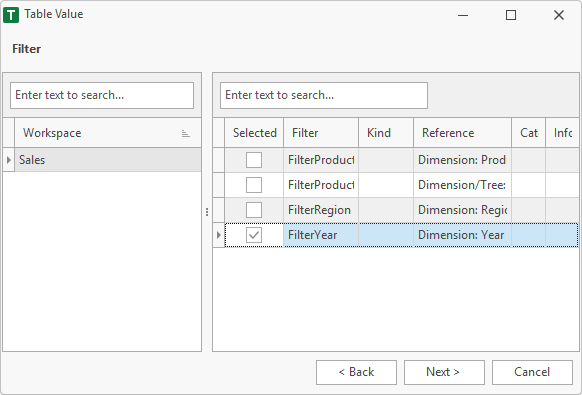Viewport: 582px width, 395px height.
Task: Click the Cat column header
Action: [x=529, y=133]
